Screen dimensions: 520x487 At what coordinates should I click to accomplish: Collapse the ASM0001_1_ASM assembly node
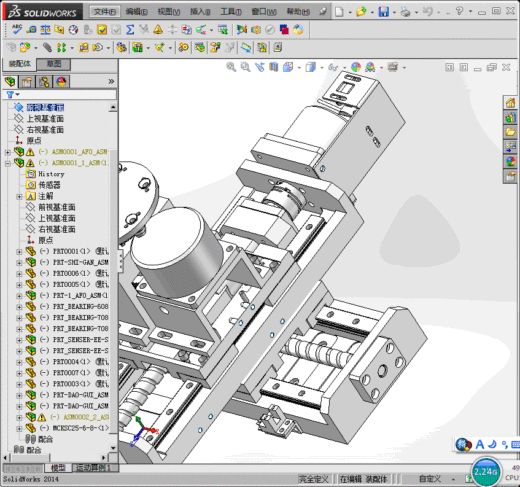point(7,163)
